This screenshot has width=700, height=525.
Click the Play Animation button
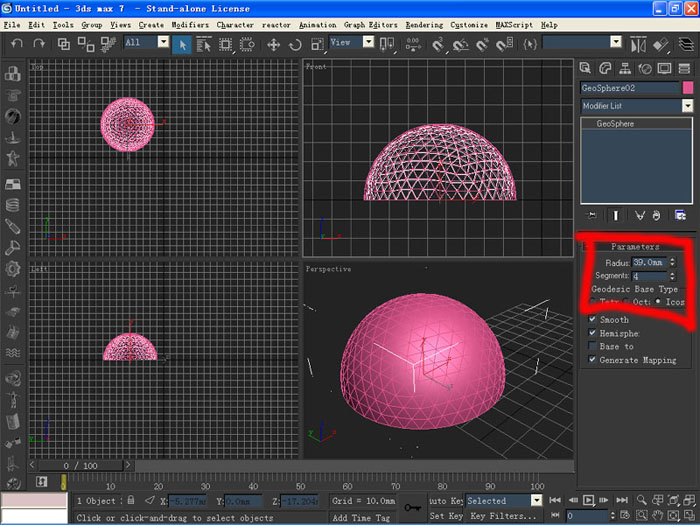coord(588,500)
